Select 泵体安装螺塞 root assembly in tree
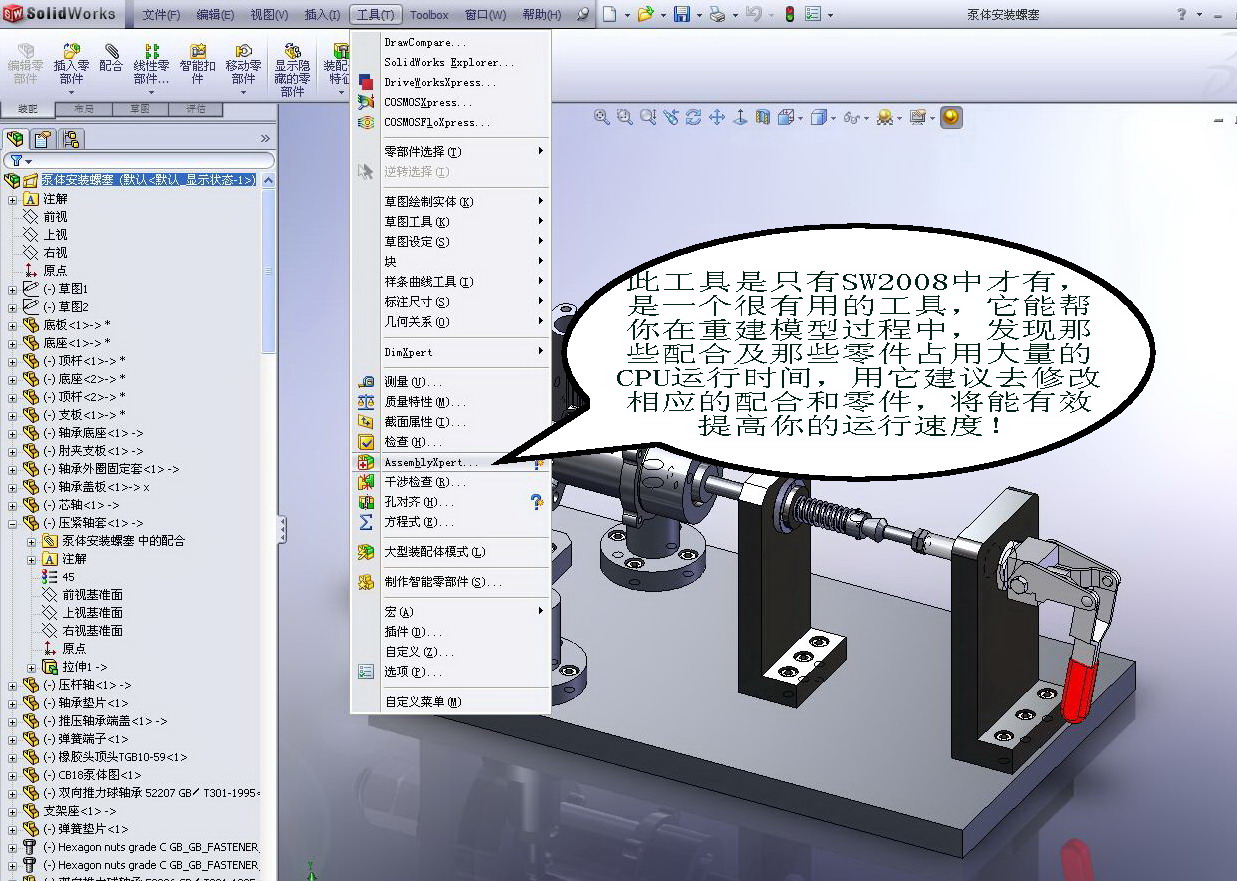Viewport: 1237px width, 881px height. coord(148,180)
